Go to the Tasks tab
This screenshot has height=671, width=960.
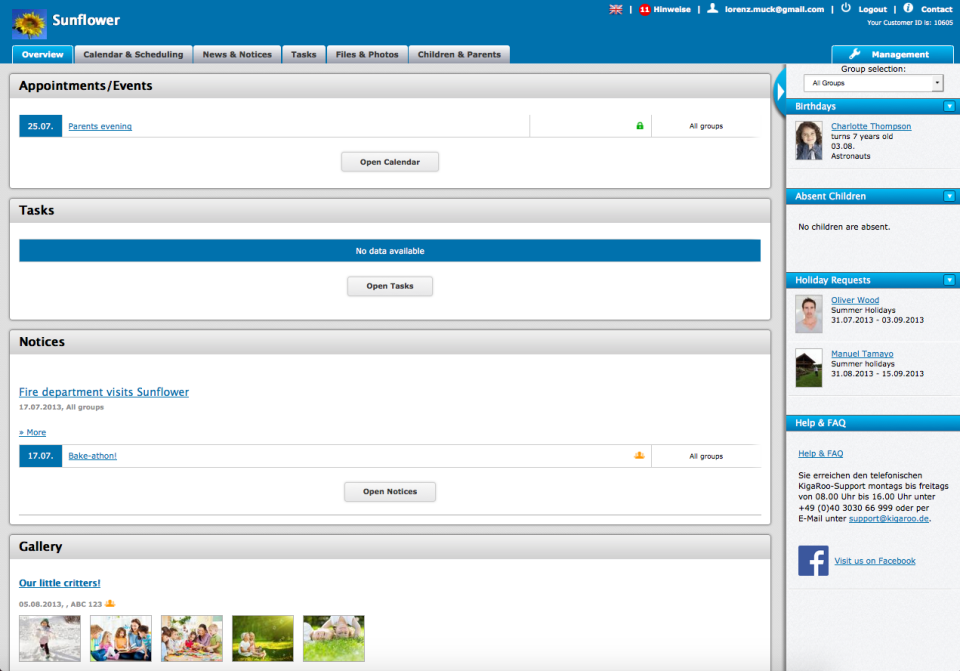[304, 54]
